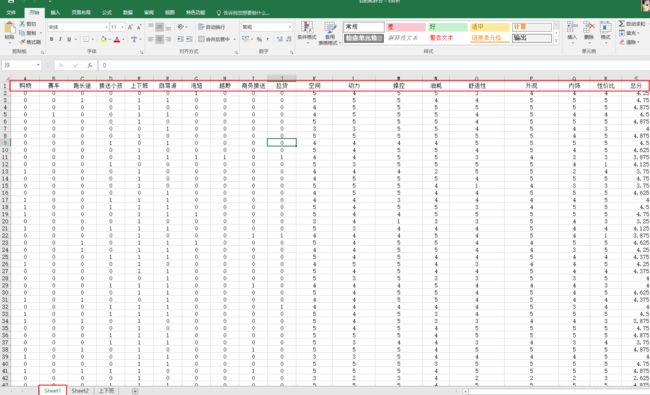The image size is (650, 395).
Task: Select the yellow 适中 cell style
Action: click(x=490, y=27)
